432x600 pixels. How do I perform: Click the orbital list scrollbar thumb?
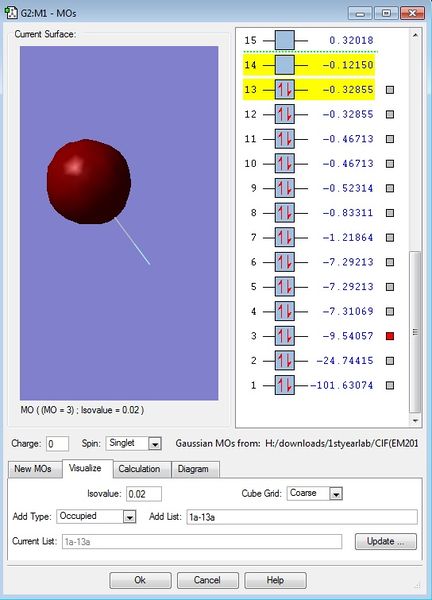point(415,332)
